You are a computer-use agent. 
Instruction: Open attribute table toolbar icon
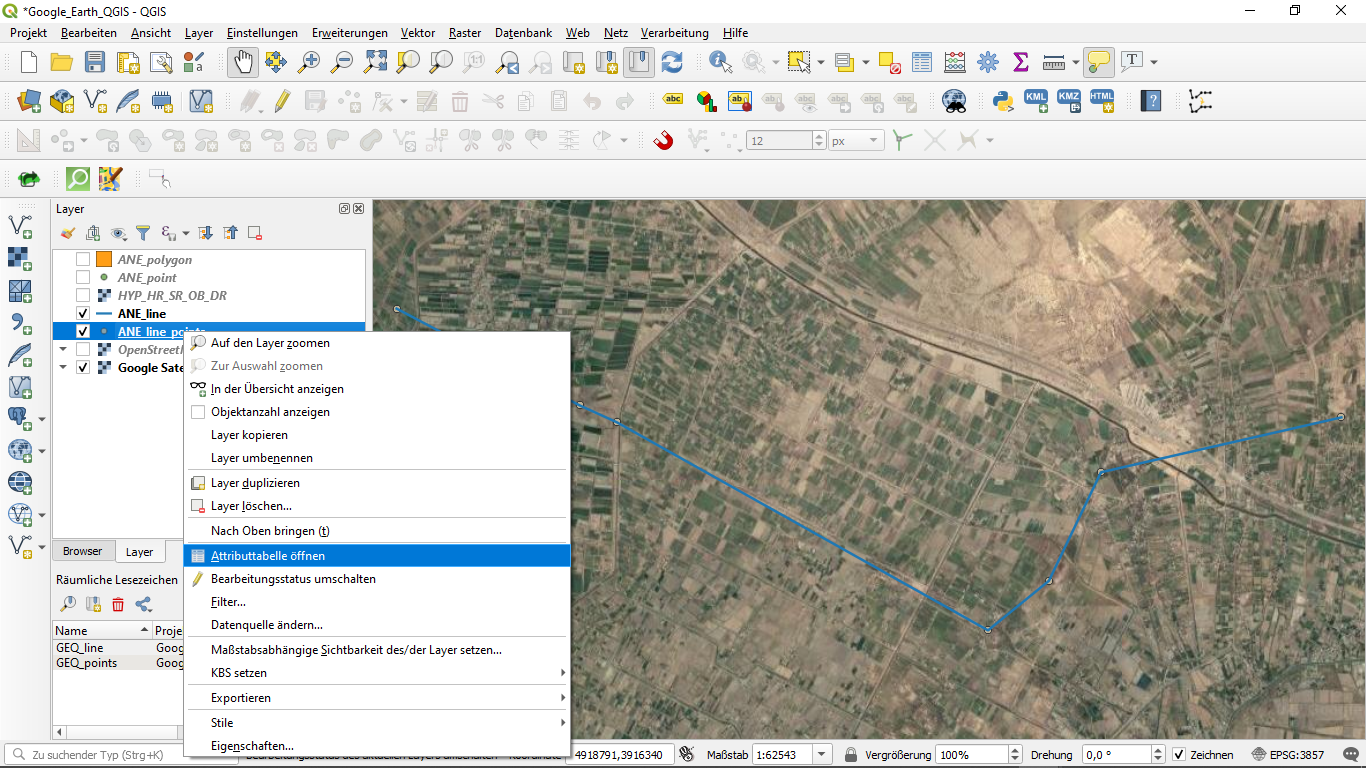pyautogui.click(x=921, y=62)
